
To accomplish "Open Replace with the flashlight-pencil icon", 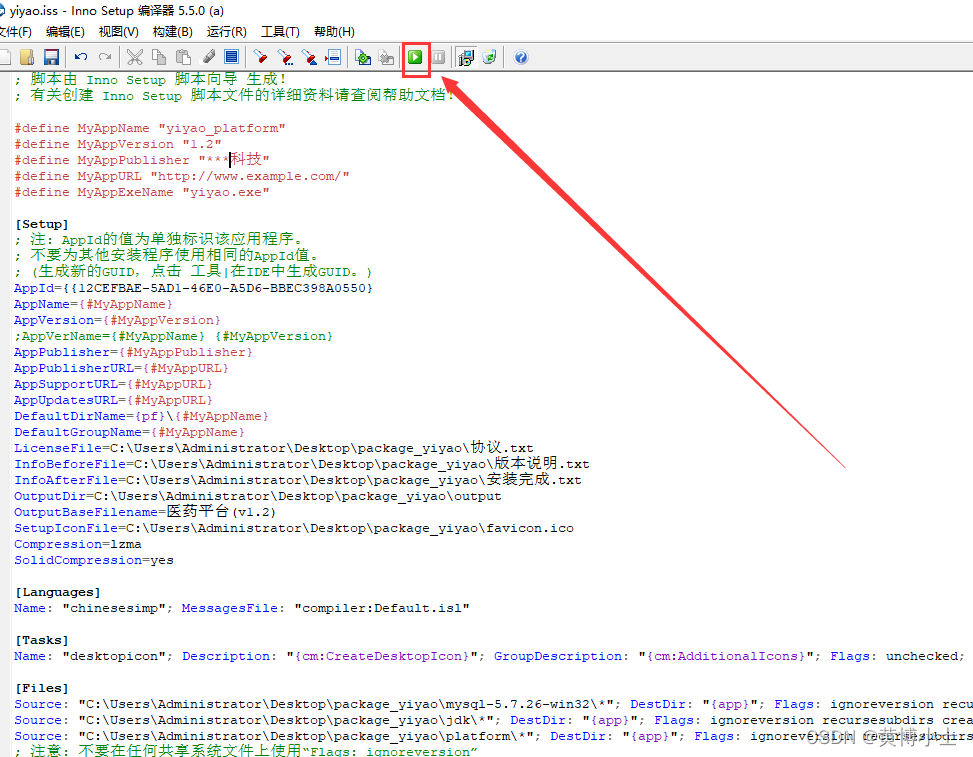I will coord(309,57).
